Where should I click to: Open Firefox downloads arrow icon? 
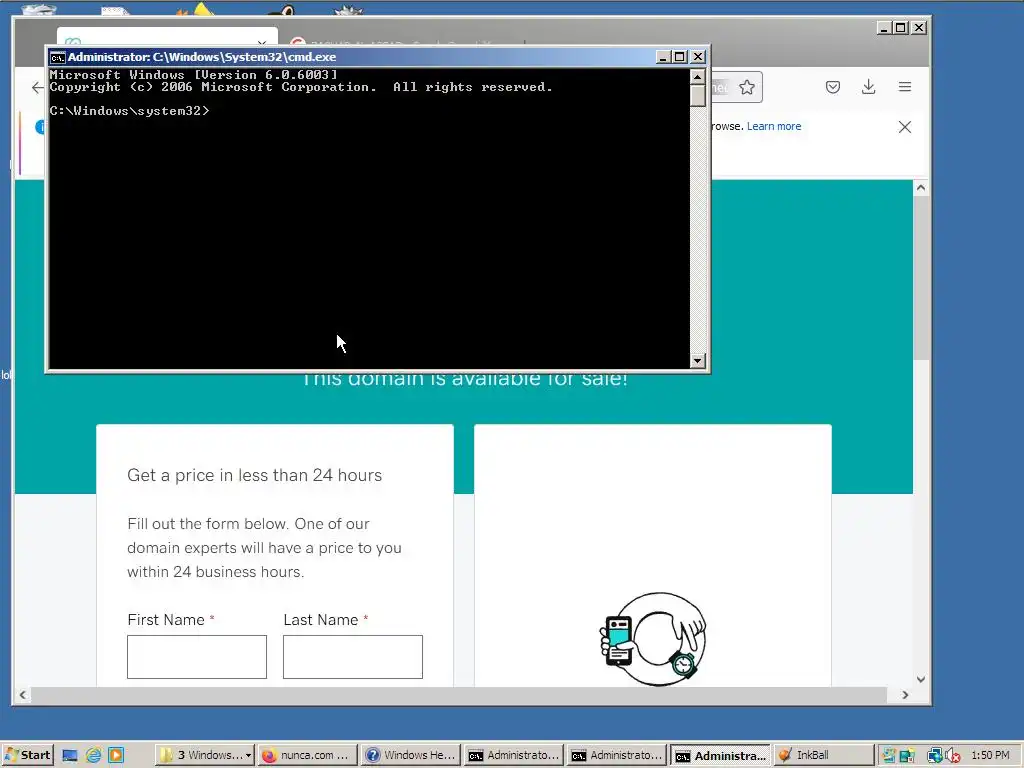[x=869, y=87]
